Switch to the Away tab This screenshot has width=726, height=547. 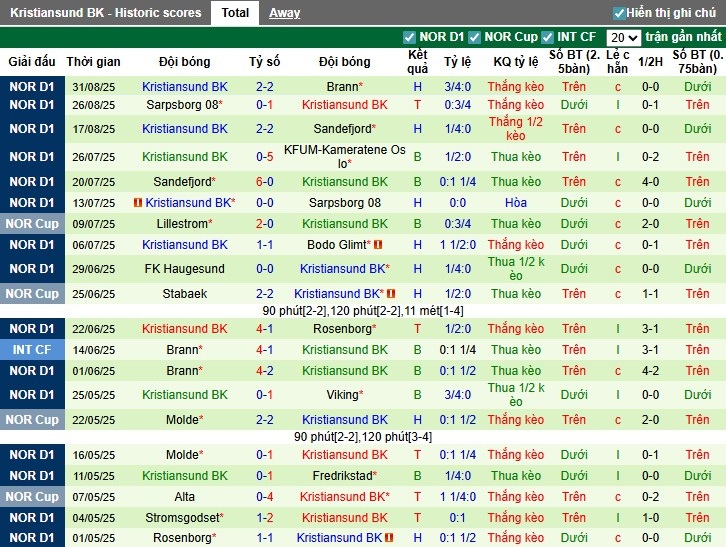coord(284,13)
